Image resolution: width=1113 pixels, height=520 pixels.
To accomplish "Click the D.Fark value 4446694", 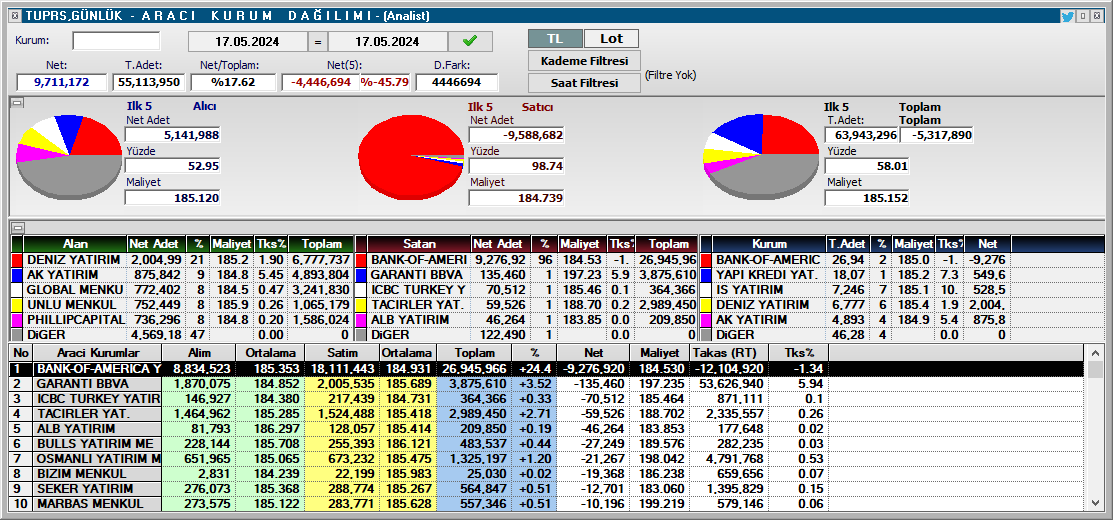I will [x=456, y=82].
